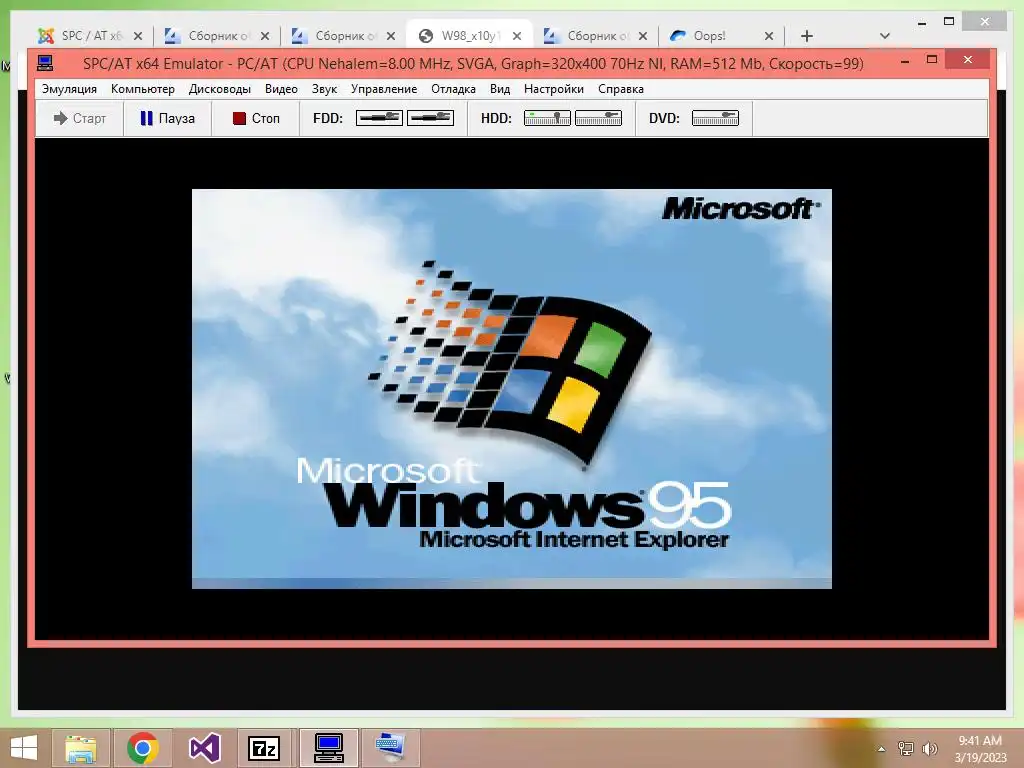Open the volume tray icon

(930, 749)
